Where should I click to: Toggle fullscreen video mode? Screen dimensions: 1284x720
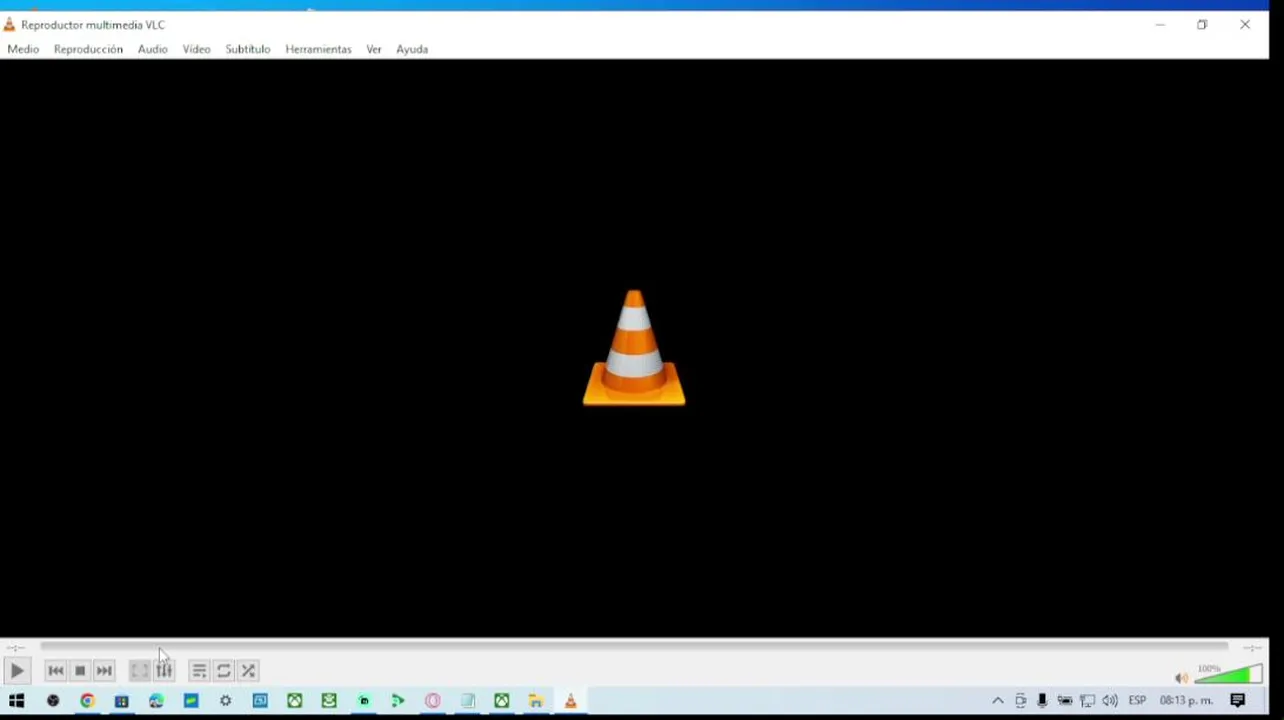tap(139, 671)
